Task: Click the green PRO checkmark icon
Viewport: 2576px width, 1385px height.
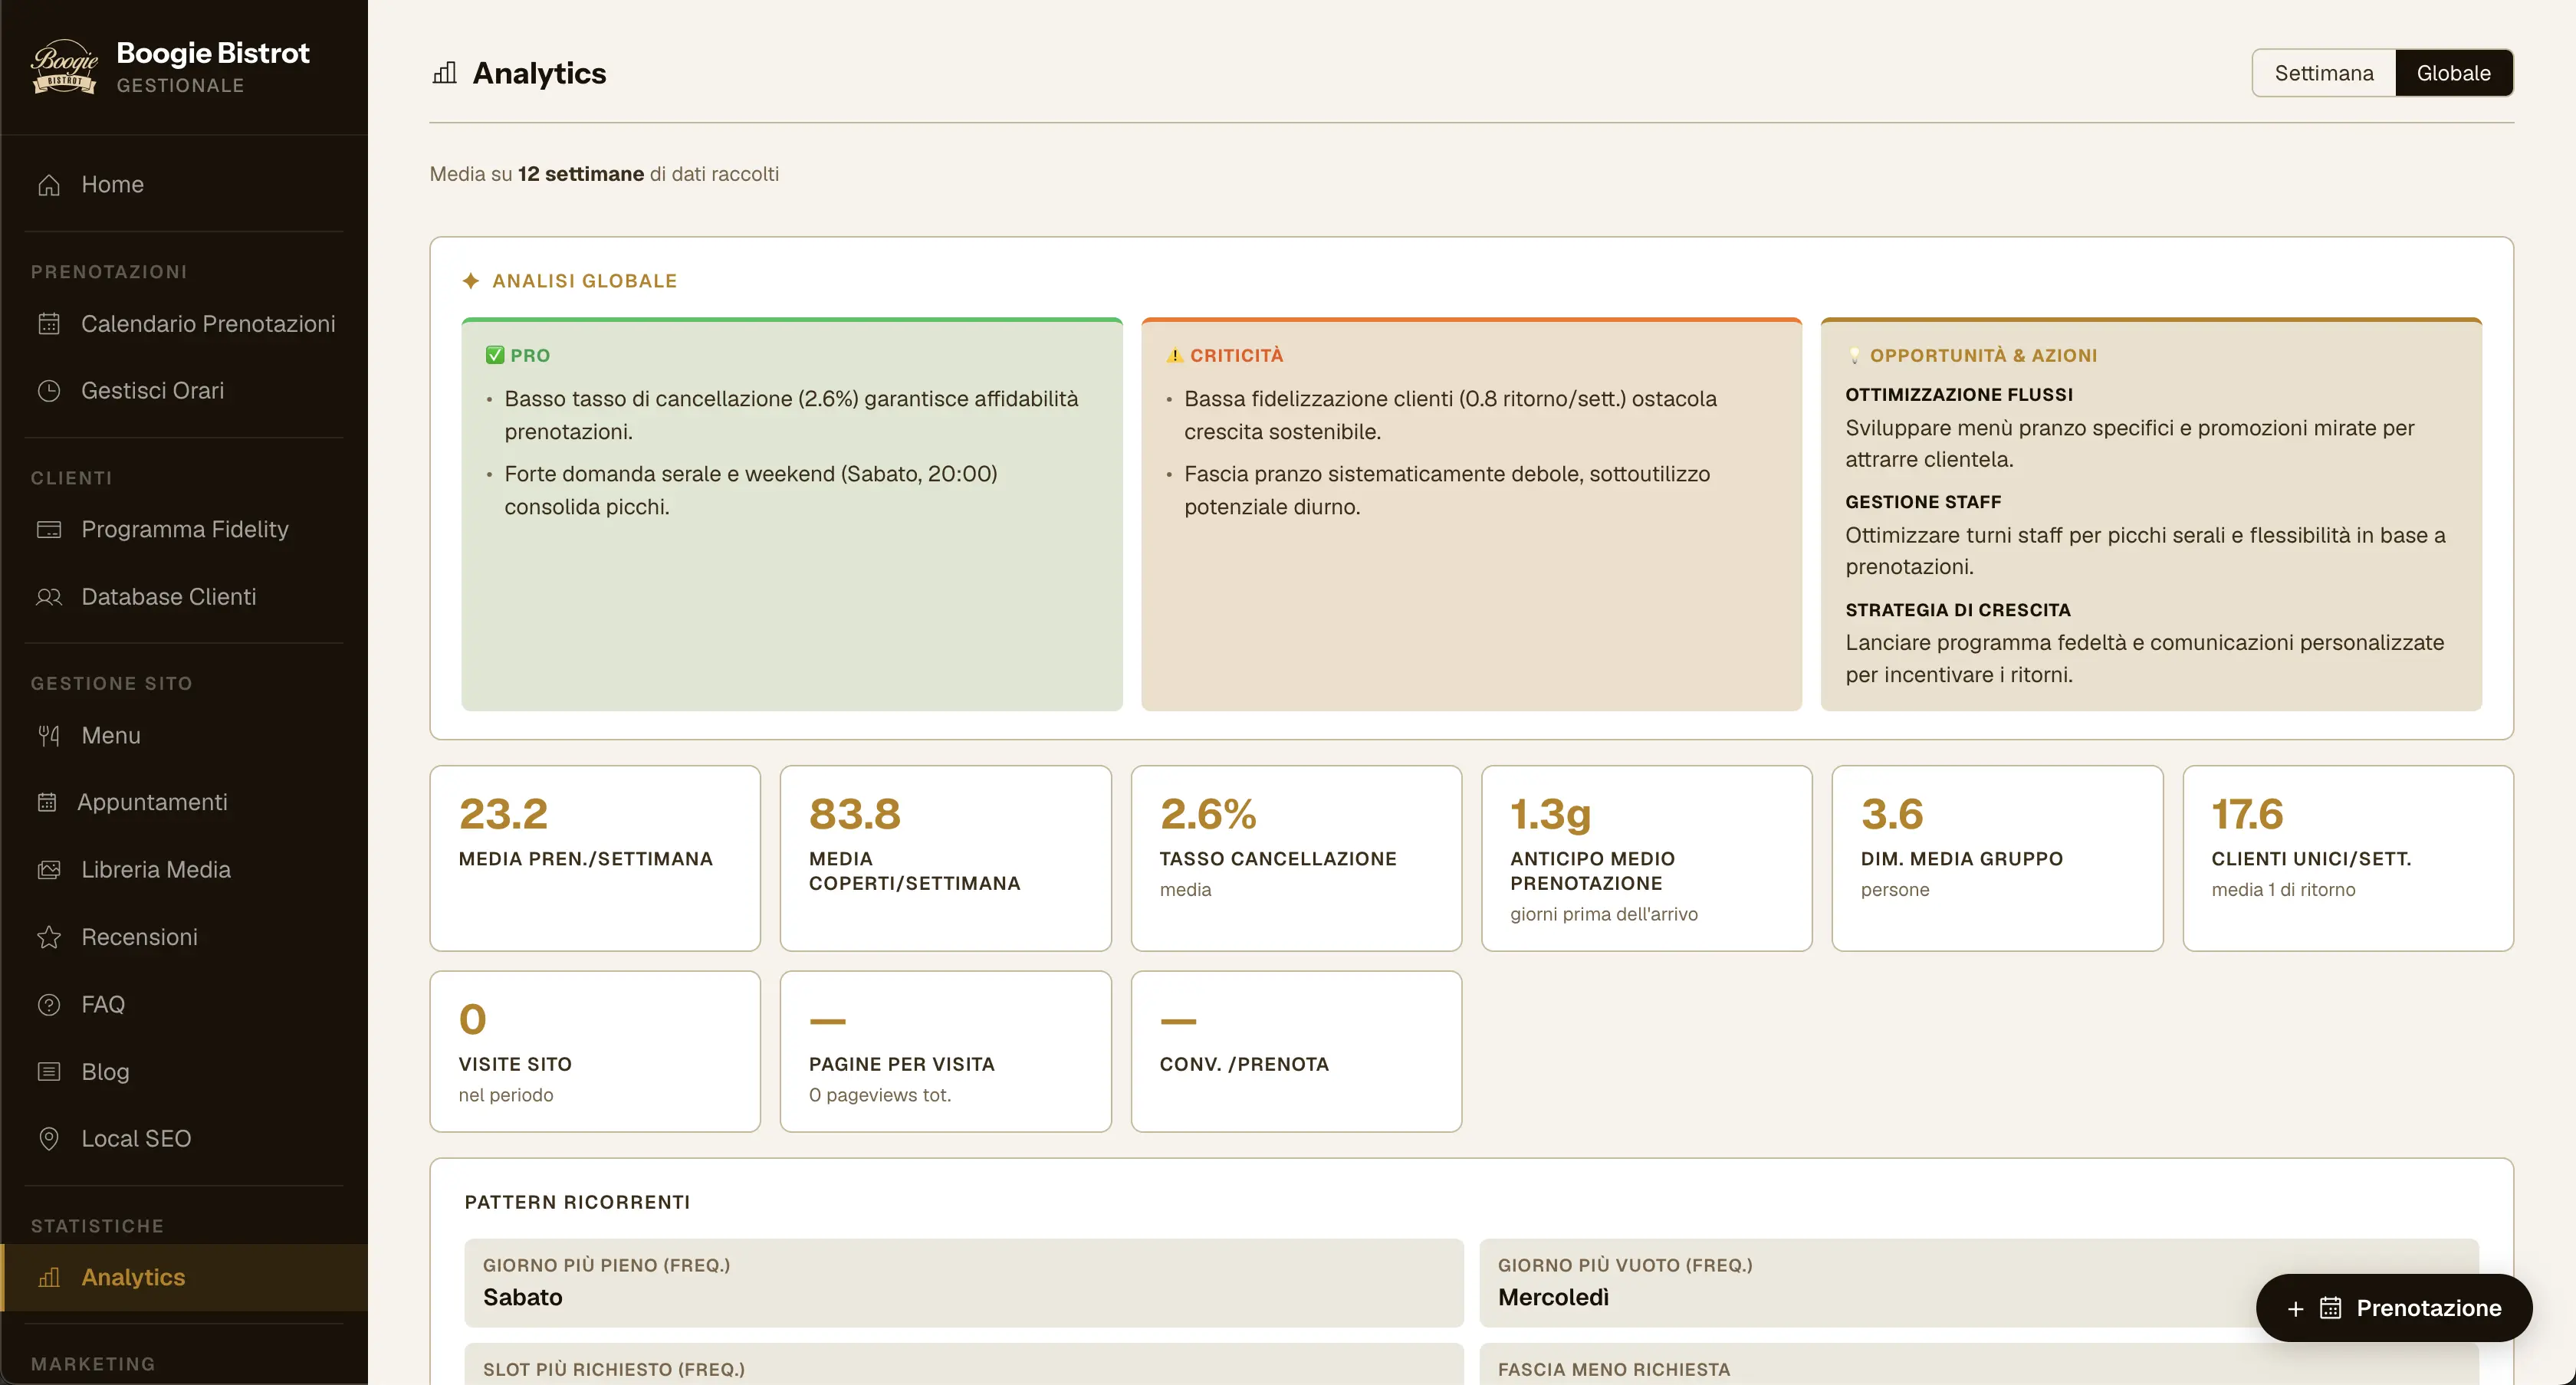Action: [494, 355]
